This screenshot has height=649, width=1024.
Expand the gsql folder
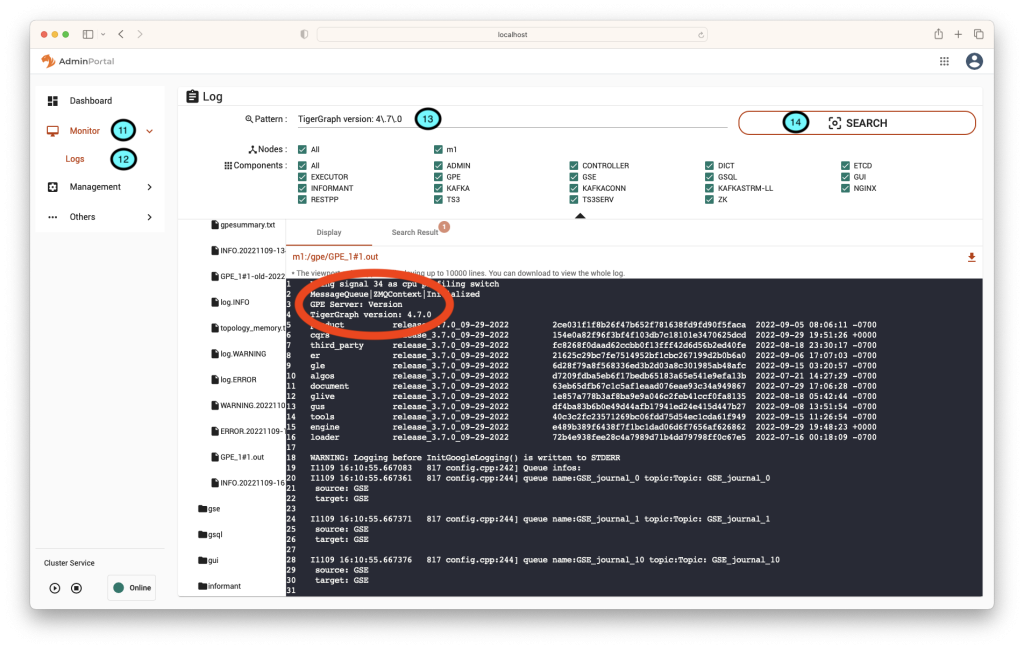point(210,534)
